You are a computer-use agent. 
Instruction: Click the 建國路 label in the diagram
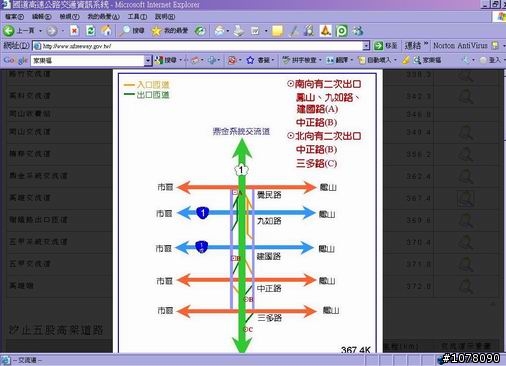click(x=269, y=256)
